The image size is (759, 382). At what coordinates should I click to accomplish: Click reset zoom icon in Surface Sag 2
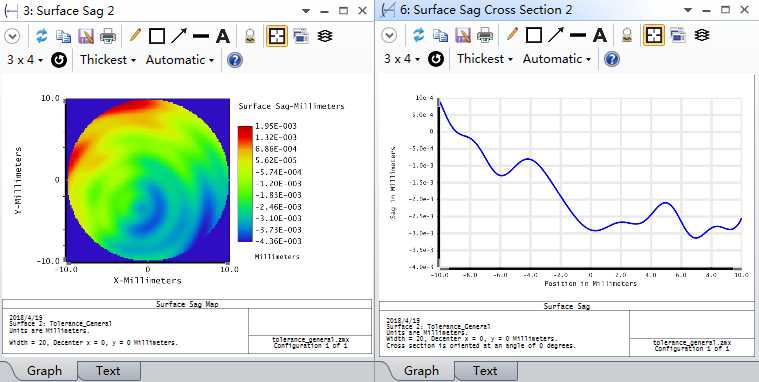(x=59, y=60)
